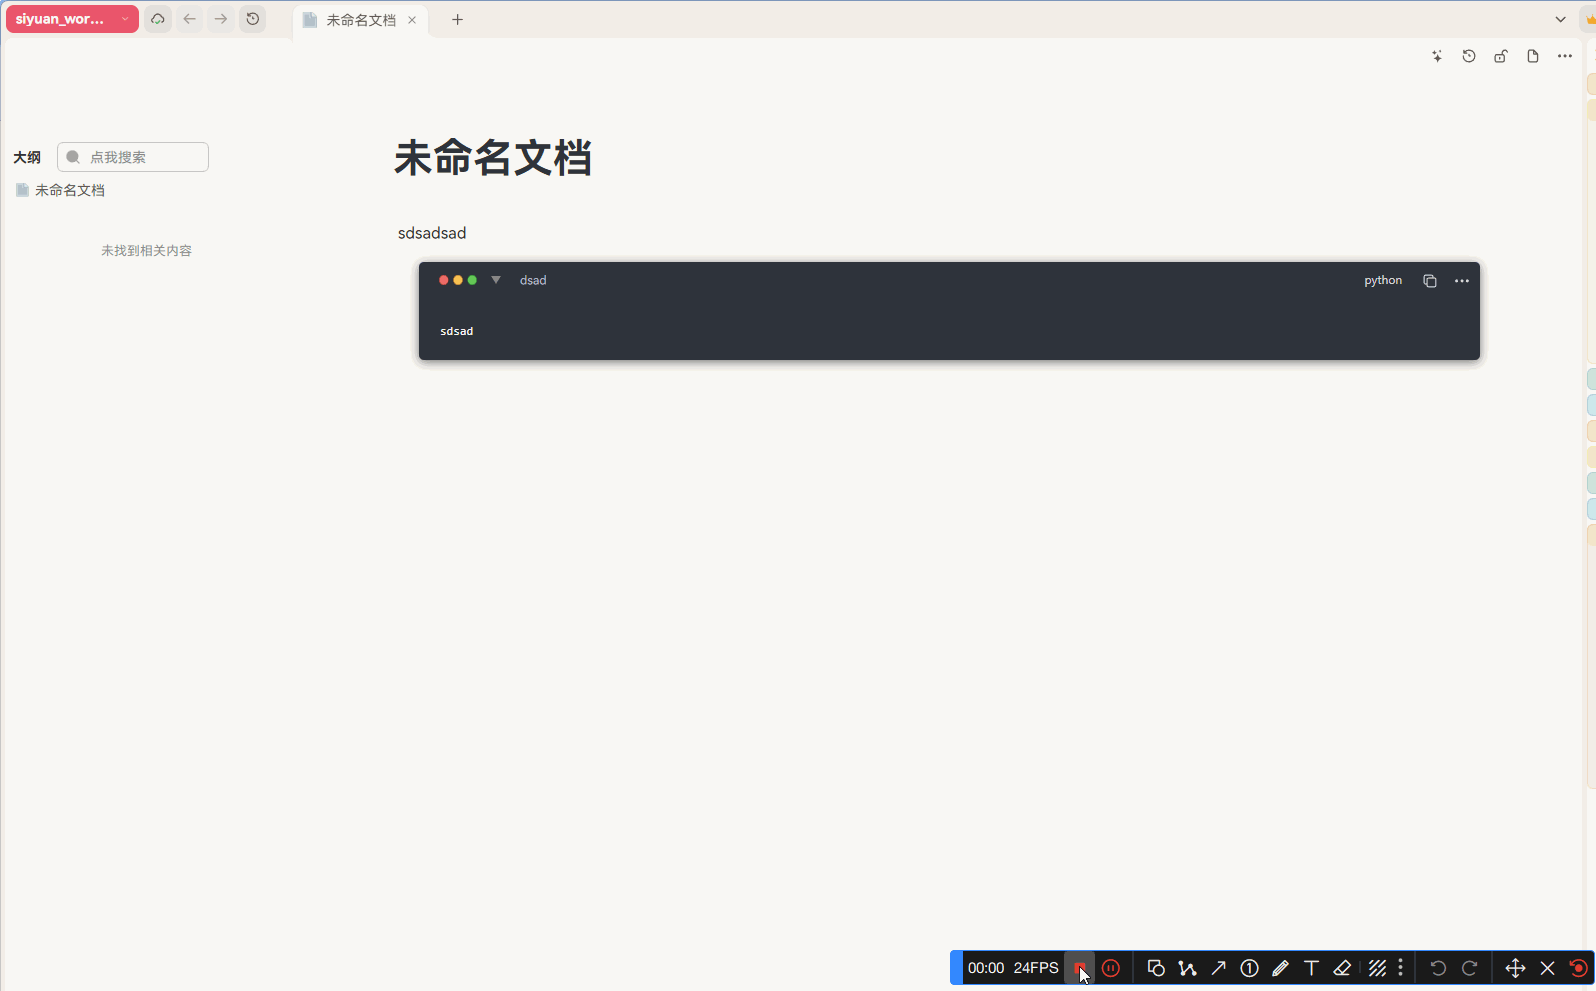Click the red restart recording icon
Screen dimensions: 1596x991
(1578, 968)
